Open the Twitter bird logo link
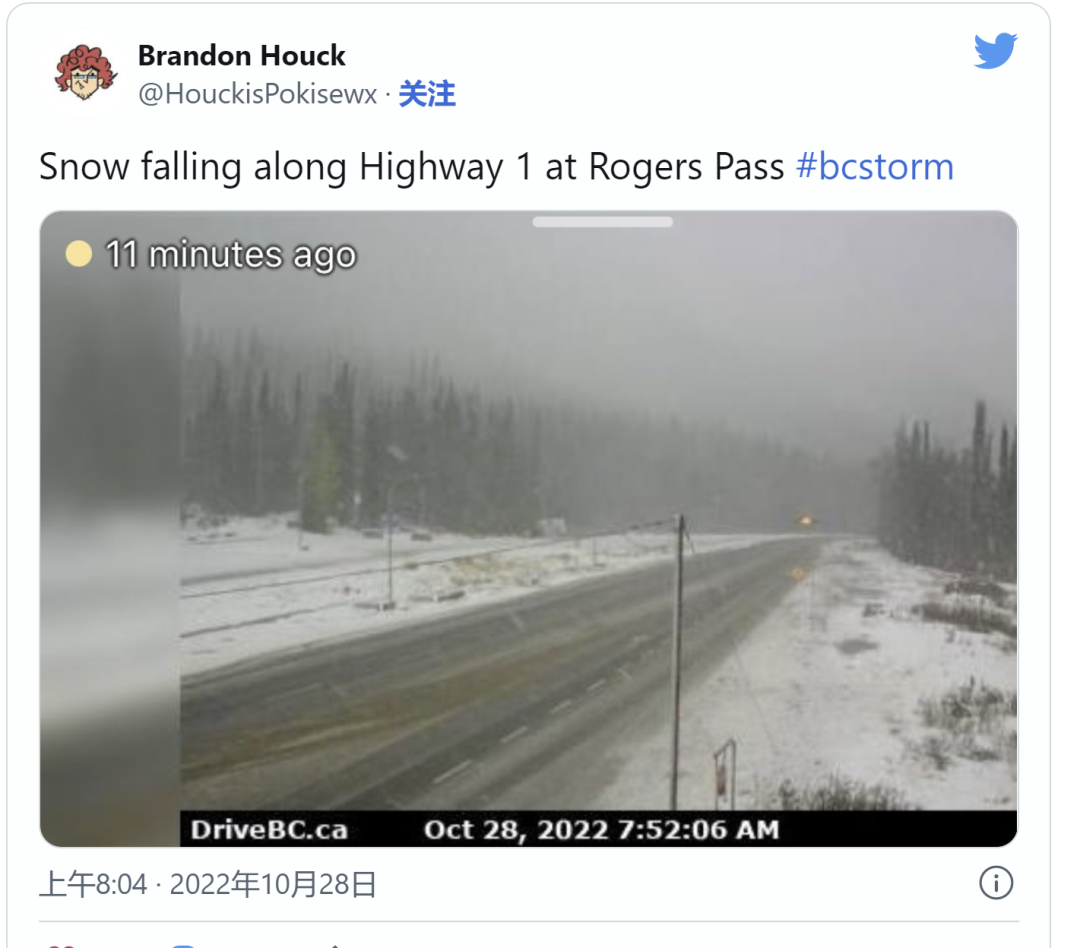This screenshot has height=948, width=1080. click(x=995, y=50)
